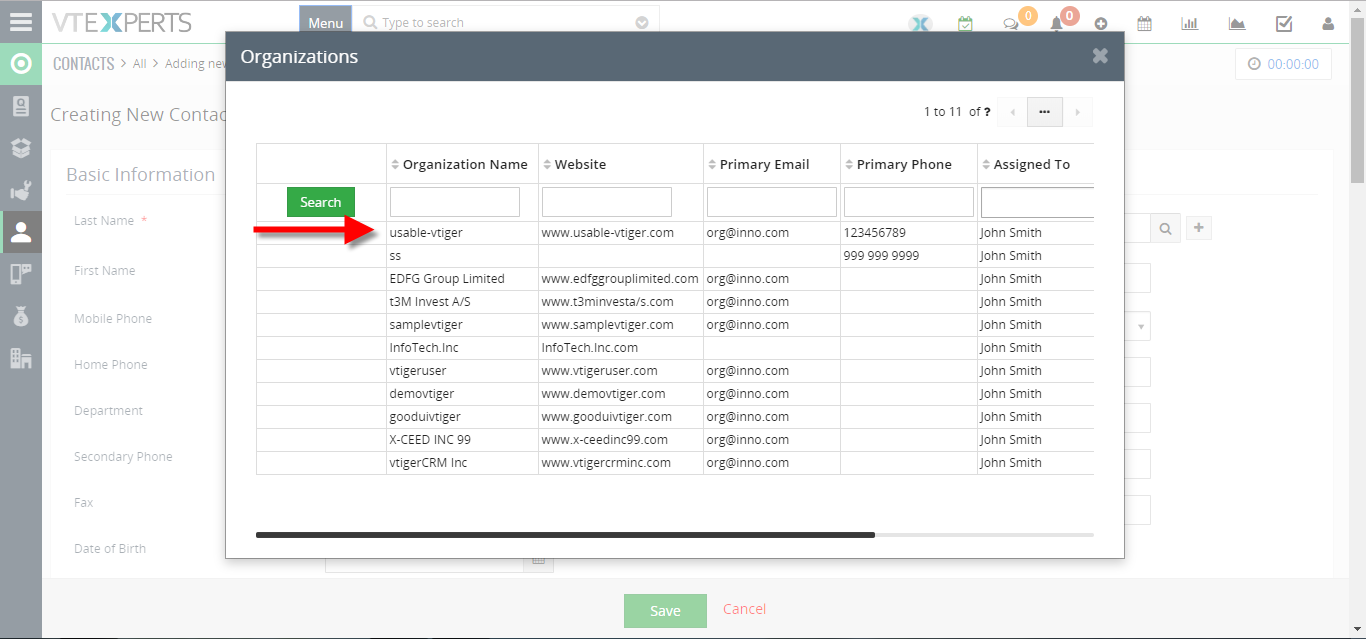Open the wrench support module in sidebar

(x=20, y=190)
